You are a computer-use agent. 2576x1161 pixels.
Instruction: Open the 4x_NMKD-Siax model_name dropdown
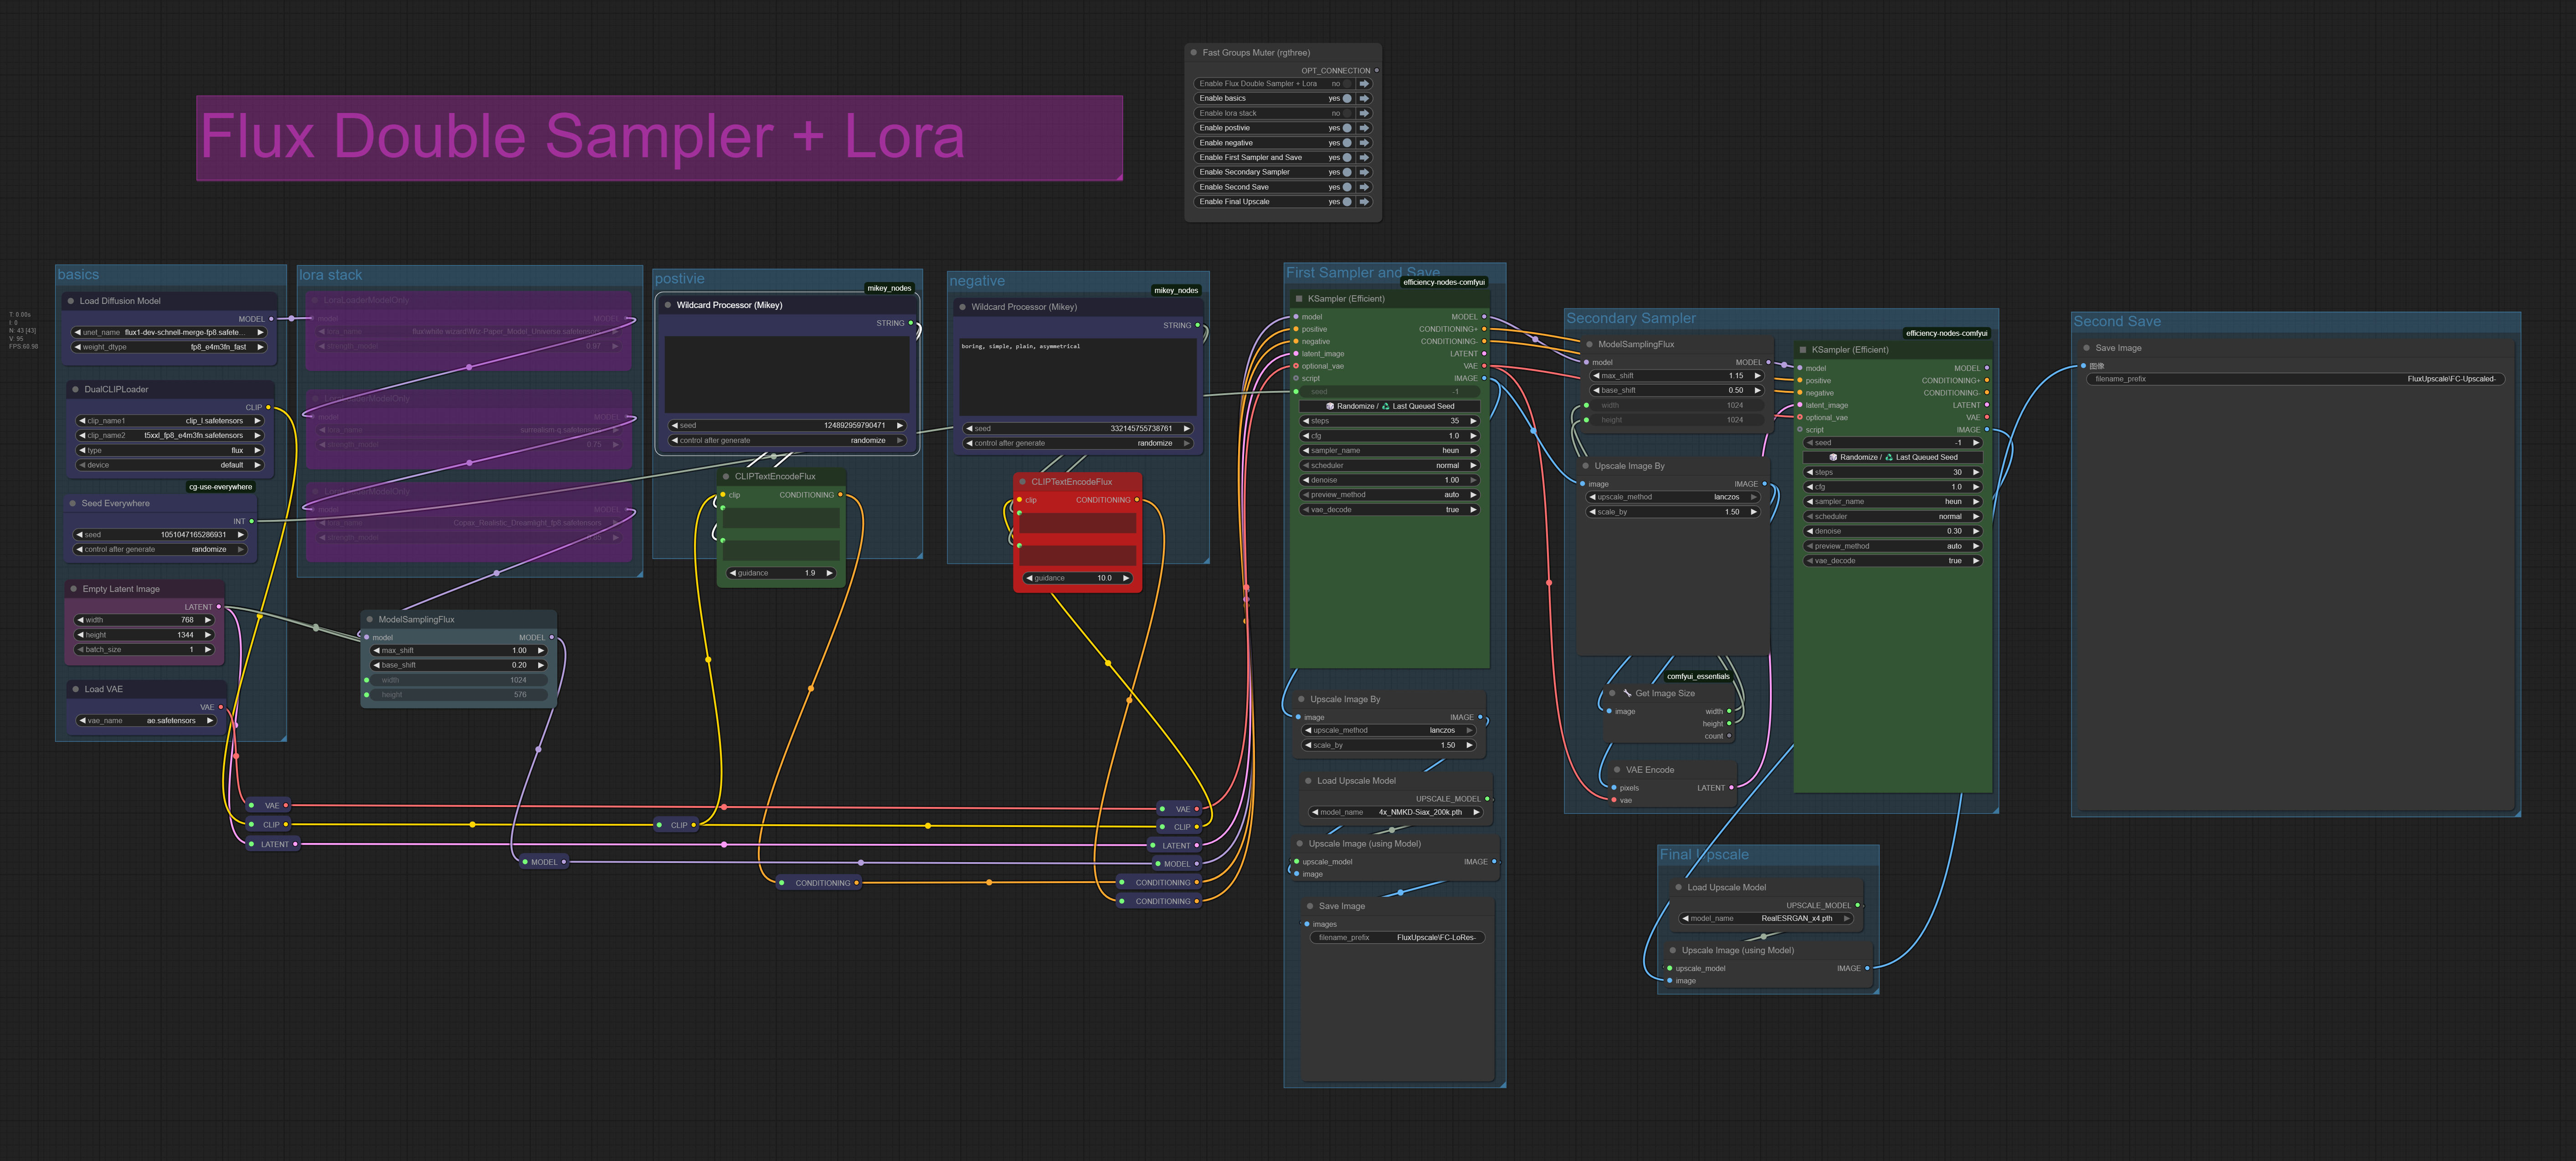[1396, 812]
